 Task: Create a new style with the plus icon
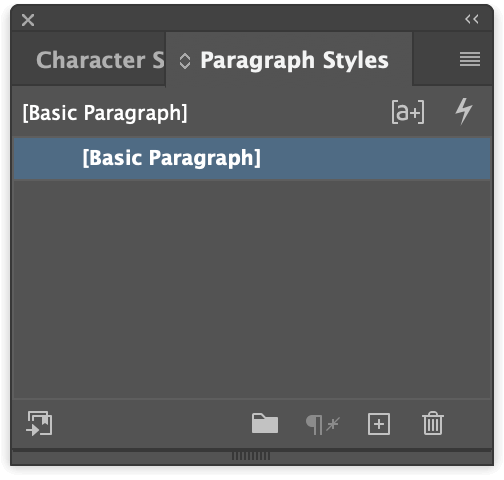(x=379, y=424)
